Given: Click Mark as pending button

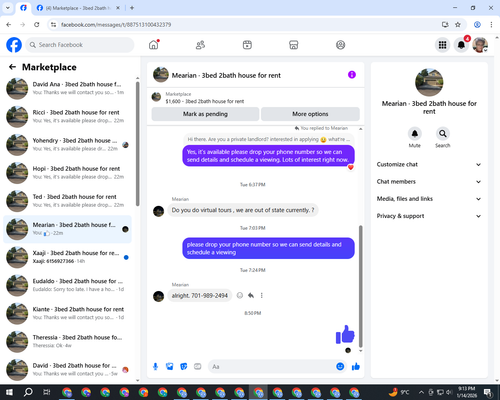Looking at the screenshot, I should 205,114.
